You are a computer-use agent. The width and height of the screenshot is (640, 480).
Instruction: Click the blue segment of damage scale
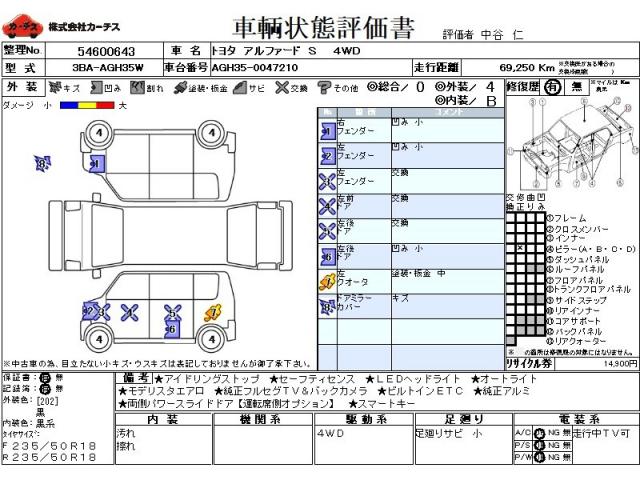[69, 105]
